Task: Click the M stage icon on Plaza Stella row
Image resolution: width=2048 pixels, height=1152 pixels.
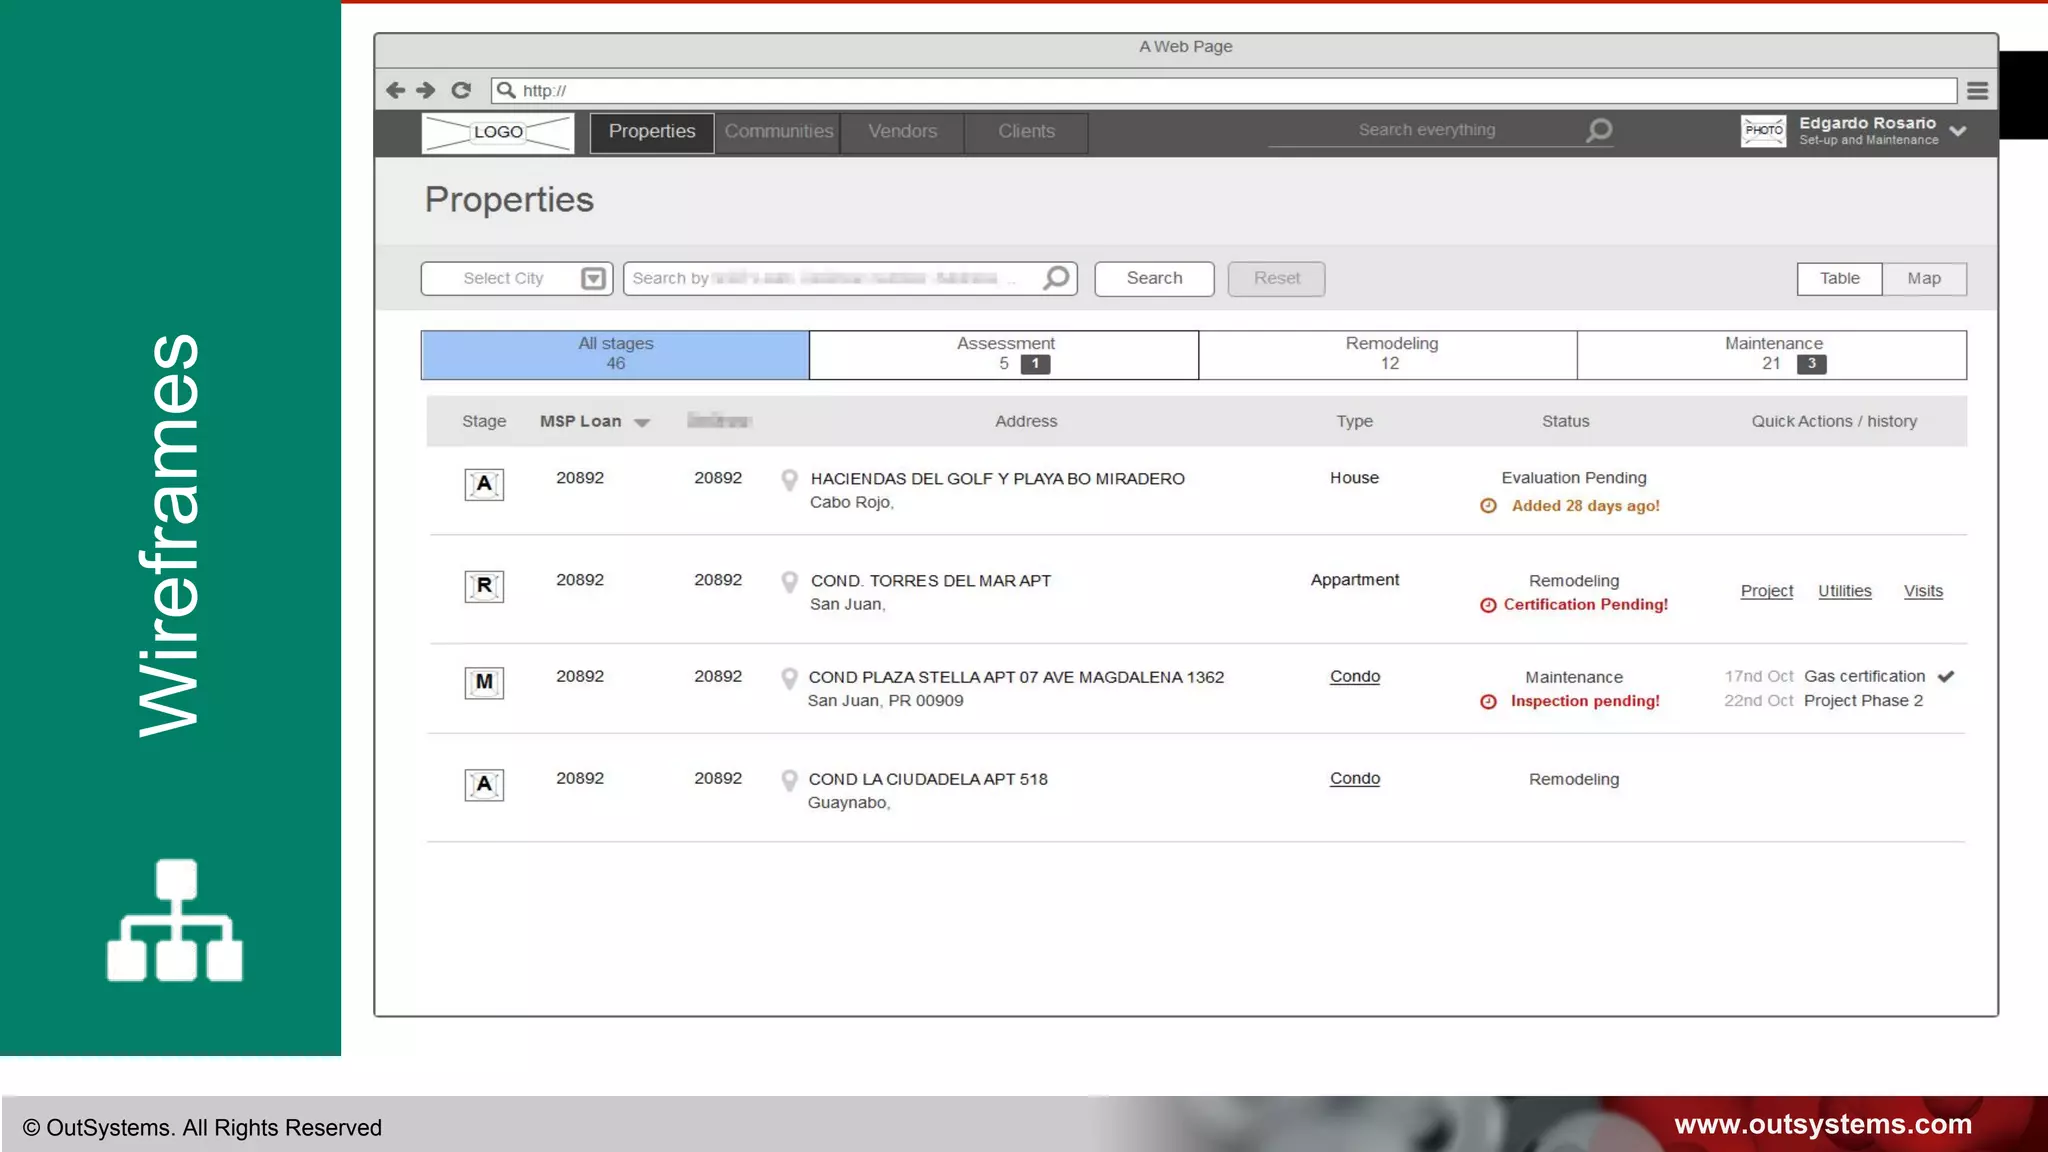Action: [x=484, y=682]
